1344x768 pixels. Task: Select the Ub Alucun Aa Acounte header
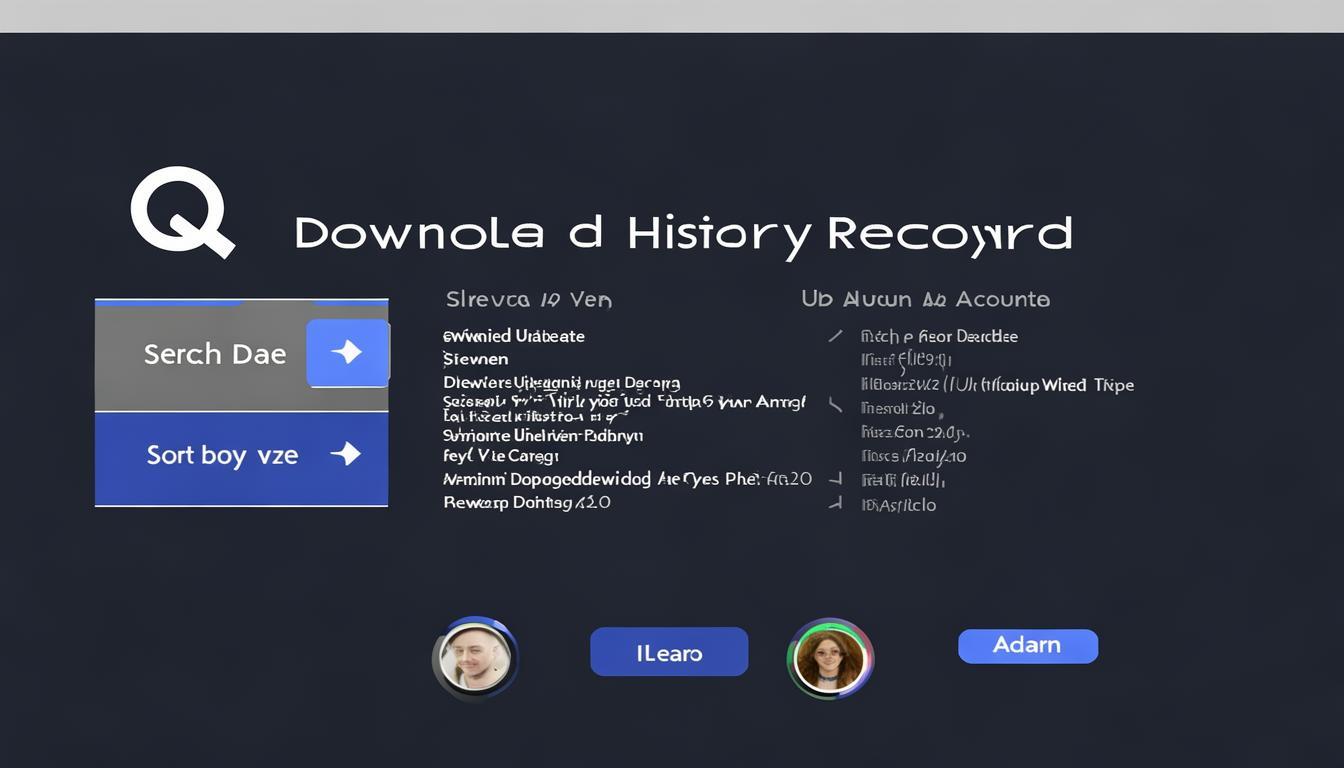[x=925, y=299]
